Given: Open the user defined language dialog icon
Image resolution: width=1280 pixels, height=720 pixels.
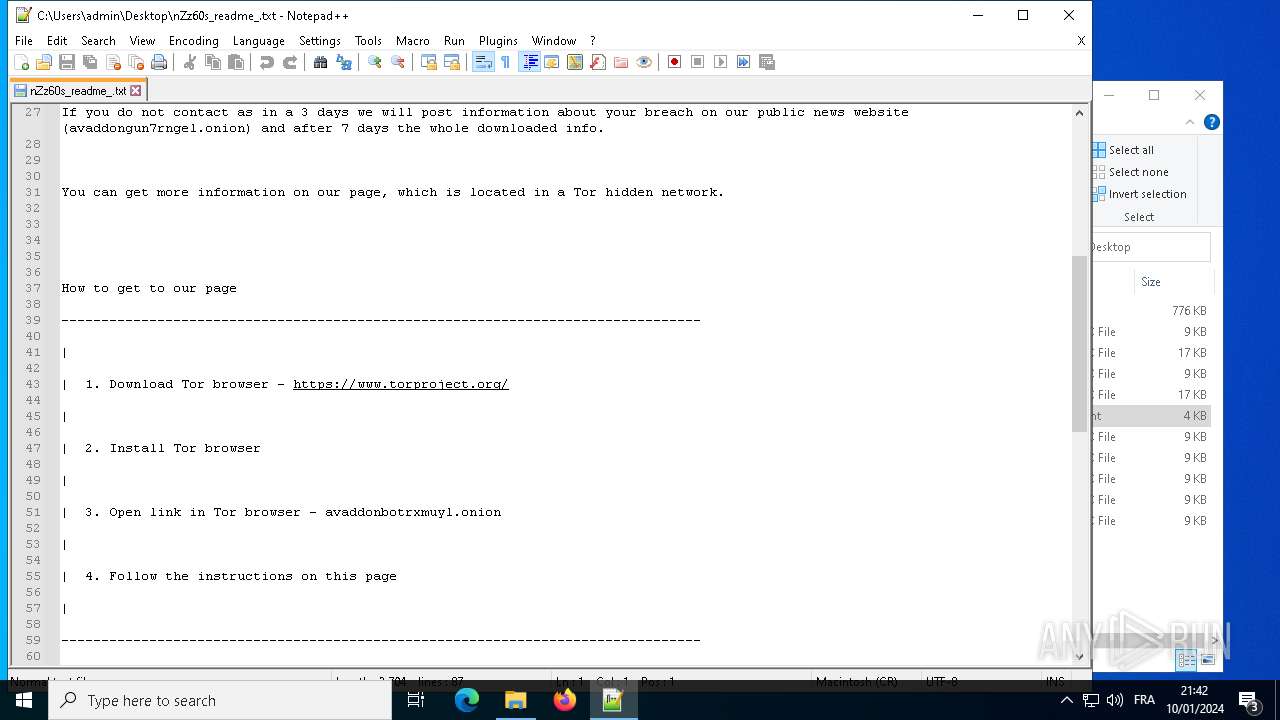Looking at the screenshot, I should 552,62.
